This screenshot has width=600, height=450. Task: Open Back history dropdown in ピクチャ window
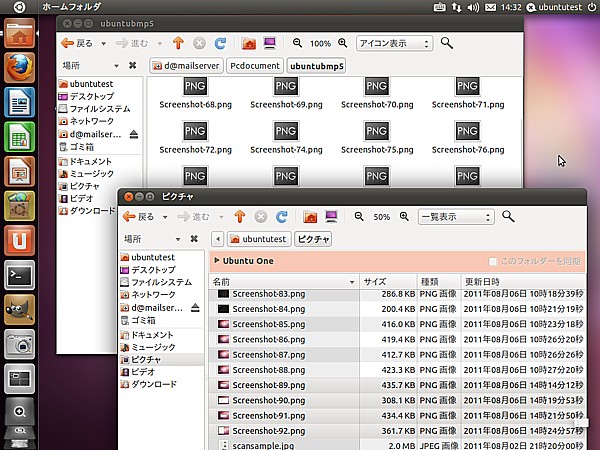pos(165,217)
